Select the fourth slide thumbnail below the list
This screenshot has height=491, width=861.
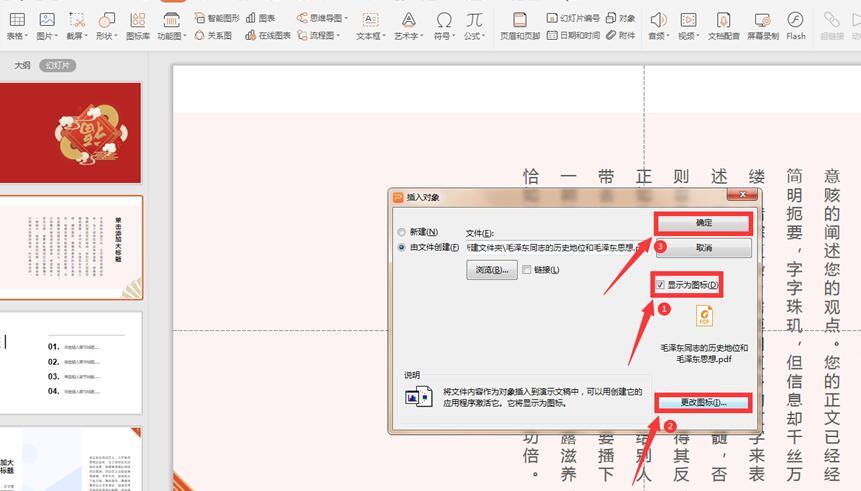click(70, 459)
